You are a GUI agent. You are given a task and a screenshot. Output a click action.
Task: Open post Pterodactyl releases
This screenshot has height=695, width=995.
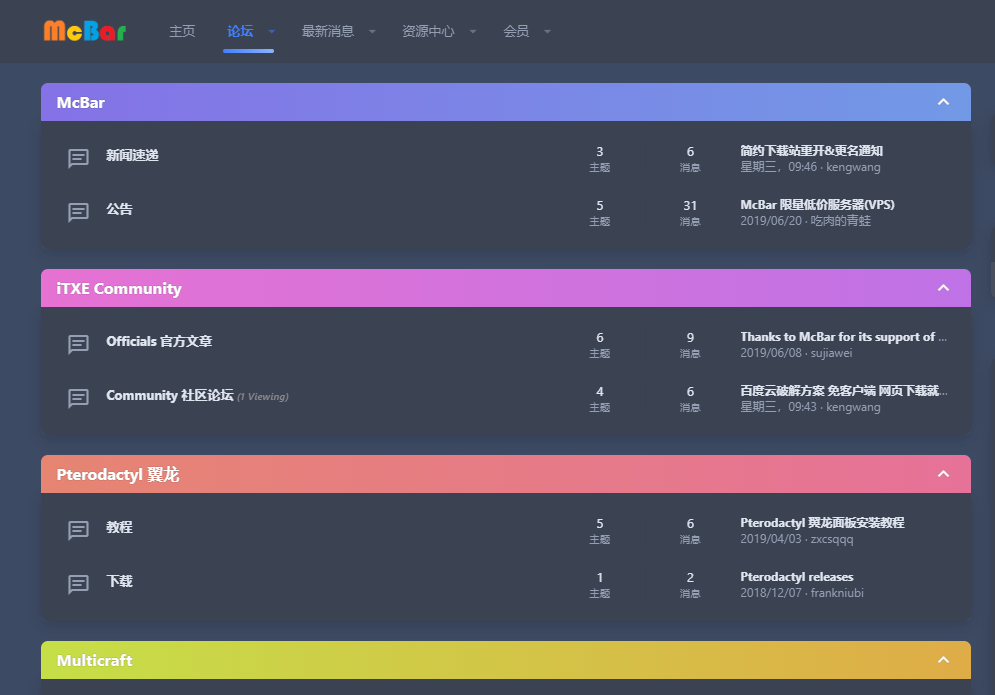click(796, 576)
